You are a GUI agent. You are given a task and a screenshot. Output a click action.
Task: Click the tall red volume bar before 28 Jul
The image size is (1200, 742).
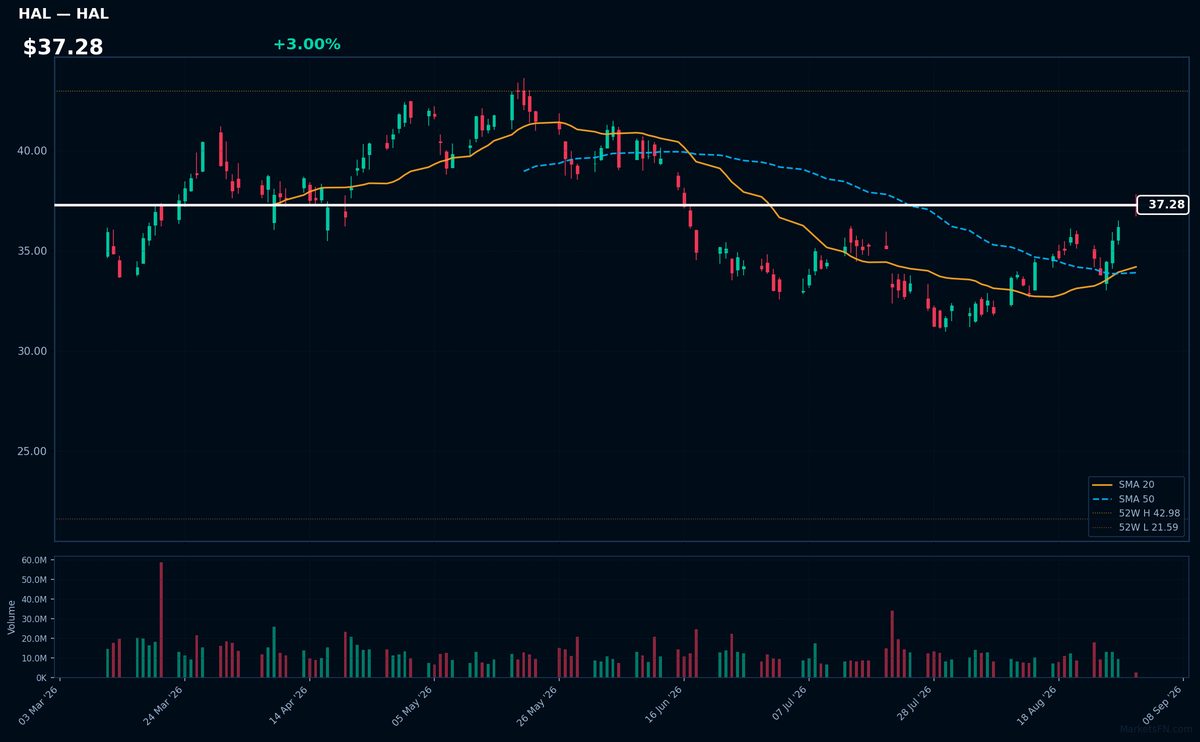pos(892,644)
